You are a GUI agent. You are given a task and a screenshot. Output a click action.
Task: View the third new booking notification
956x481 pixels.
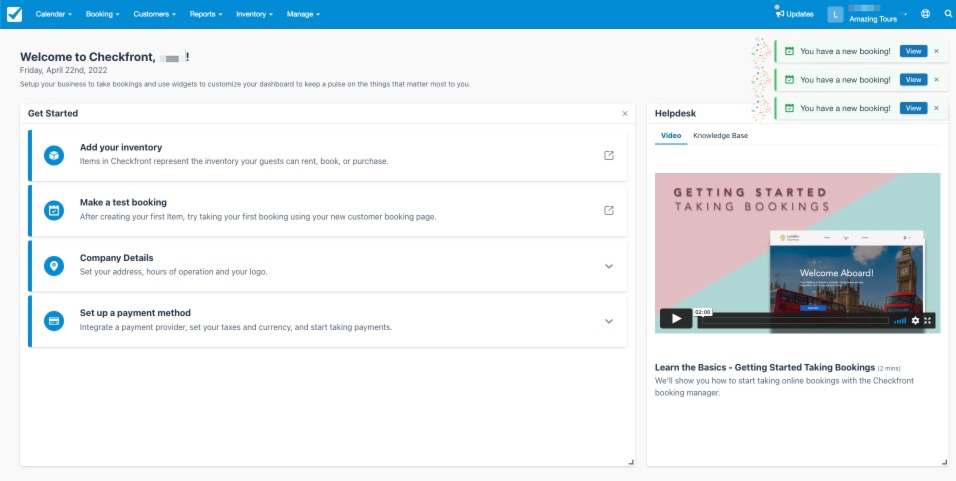[x=913, y=108]
